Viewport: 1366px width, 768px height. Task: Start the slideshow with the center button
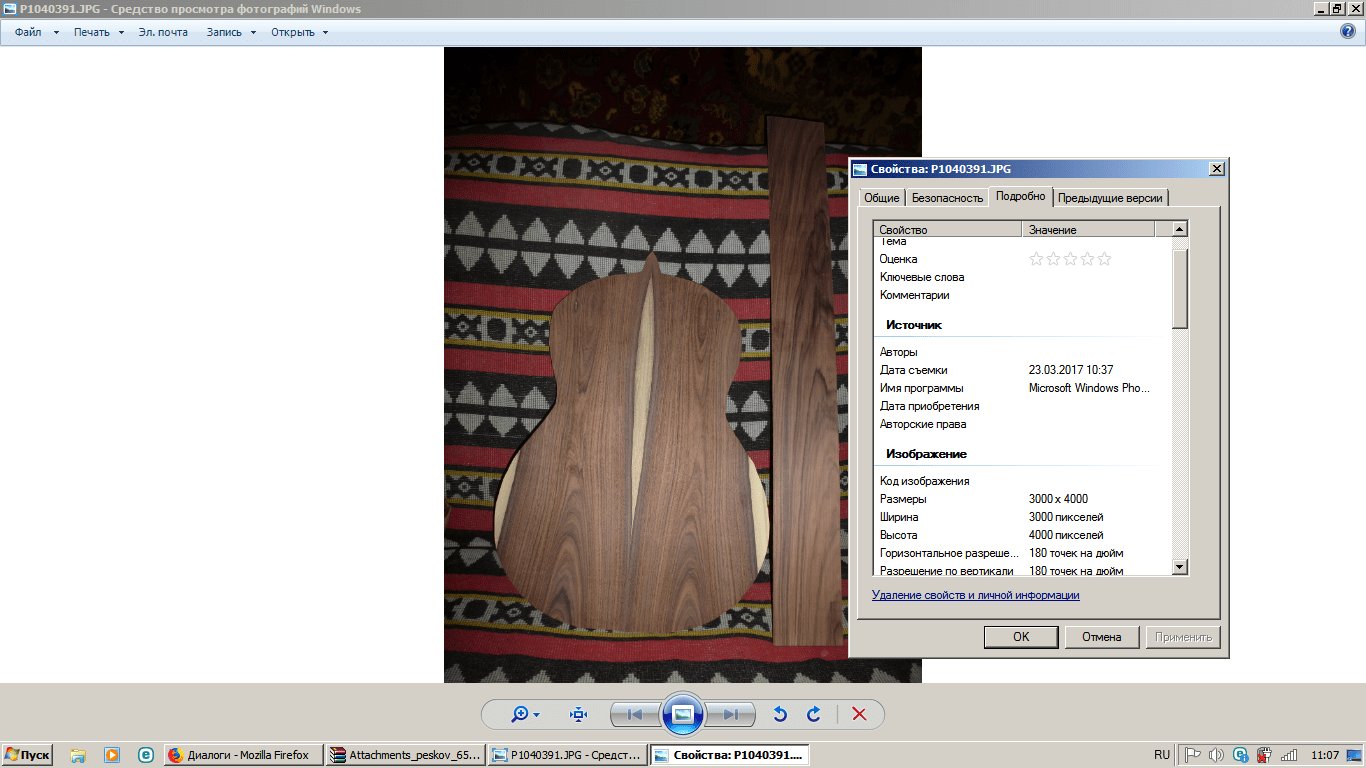pyautogui.click(x=683, y=714)
